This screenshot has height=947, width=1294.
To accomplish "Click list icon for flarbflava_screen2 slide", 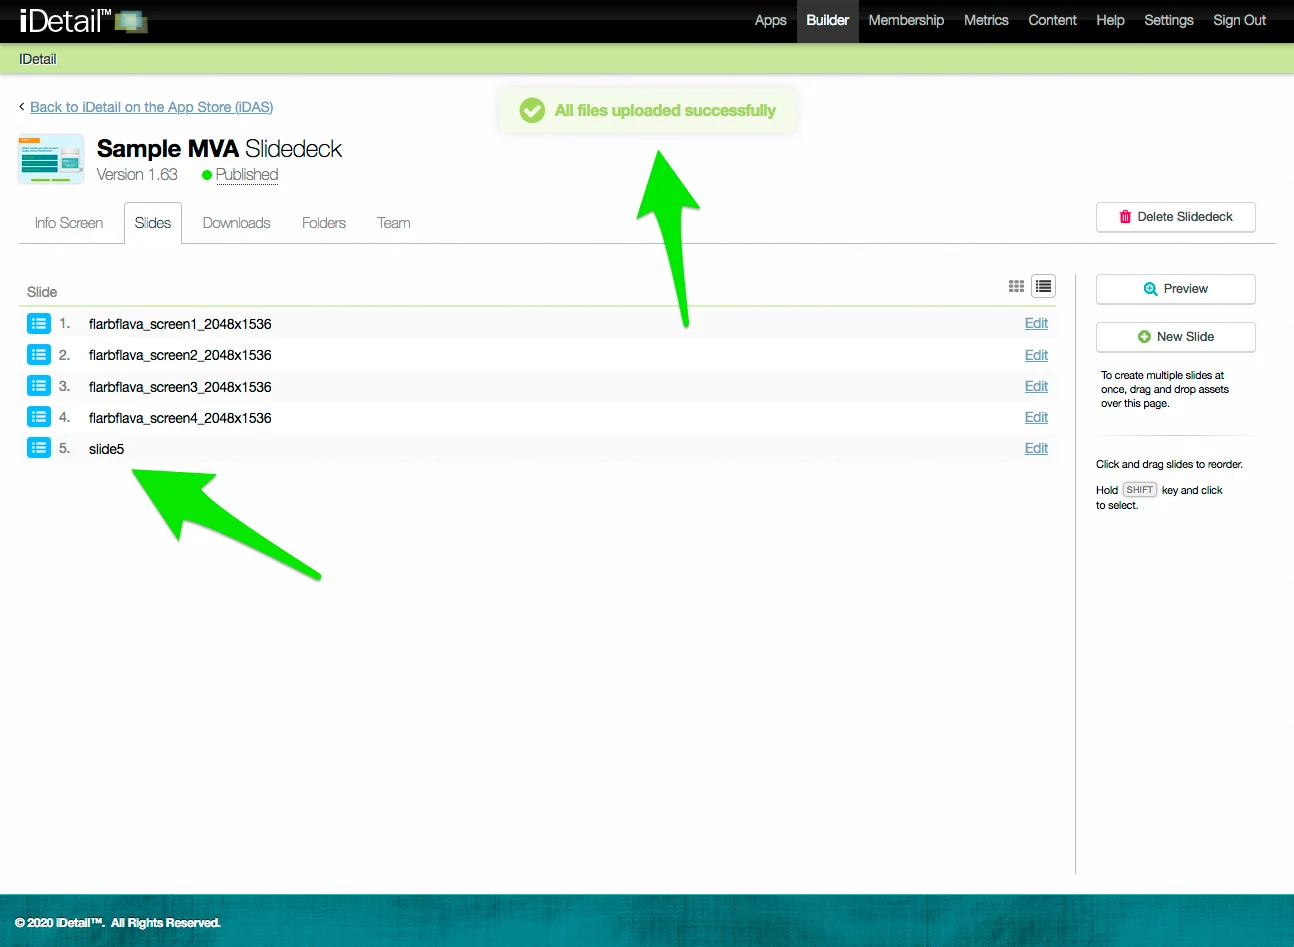I will pyautogui.click(x=39, y=354).
